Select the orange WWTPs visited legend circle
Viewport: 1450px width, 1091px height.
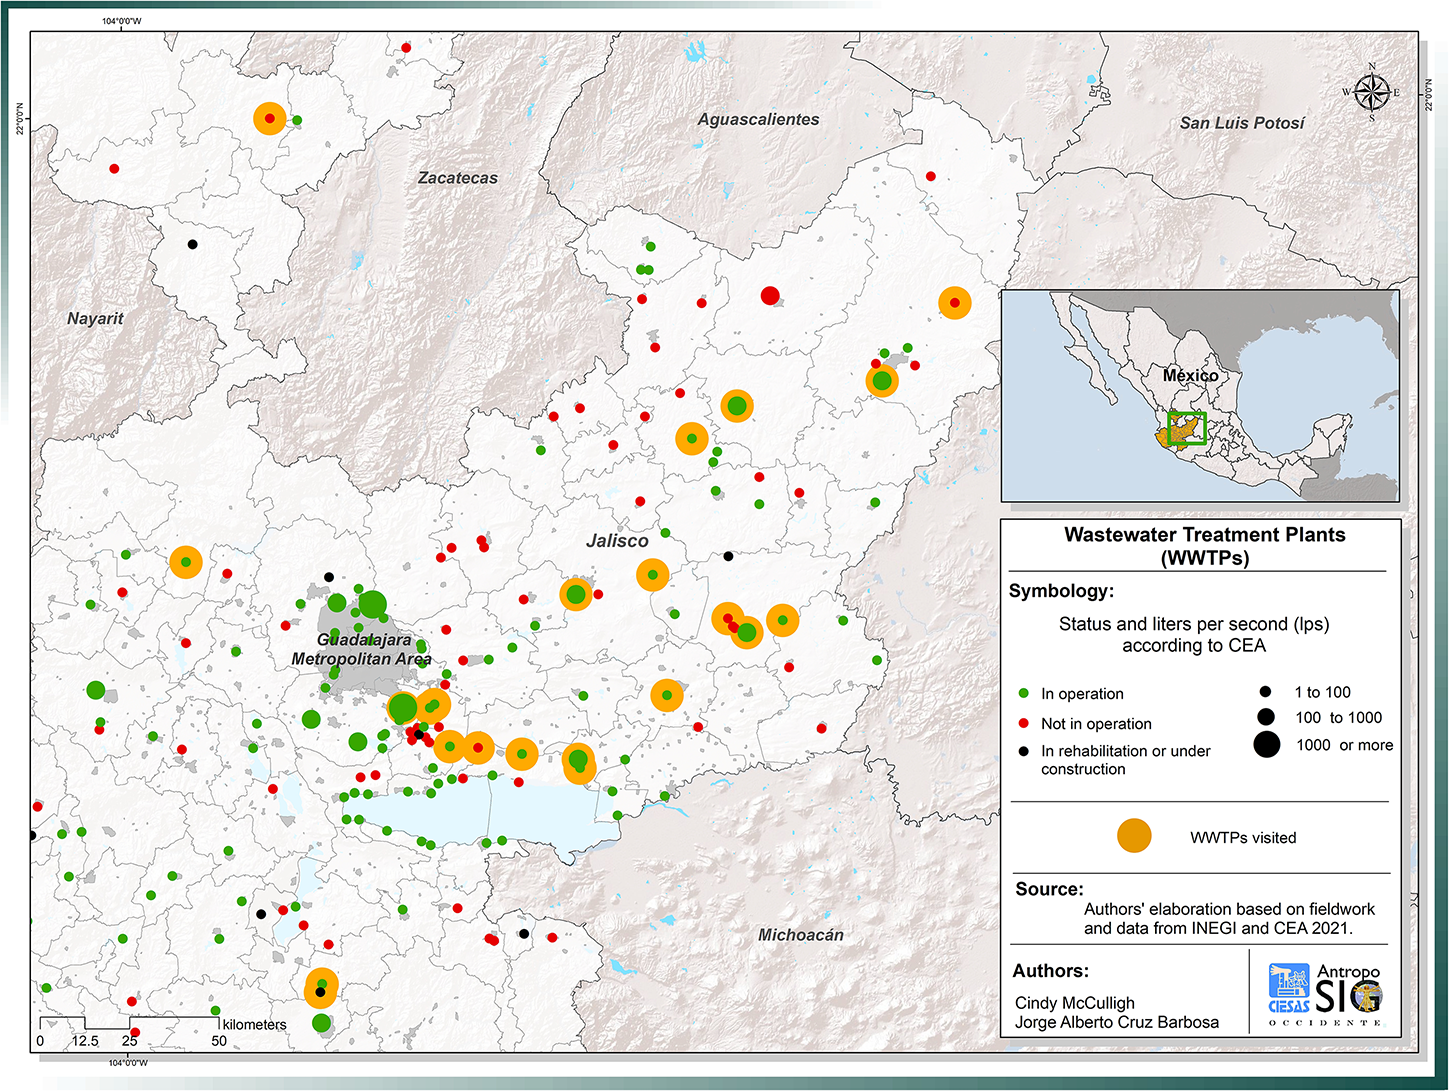pos(1134,836)
